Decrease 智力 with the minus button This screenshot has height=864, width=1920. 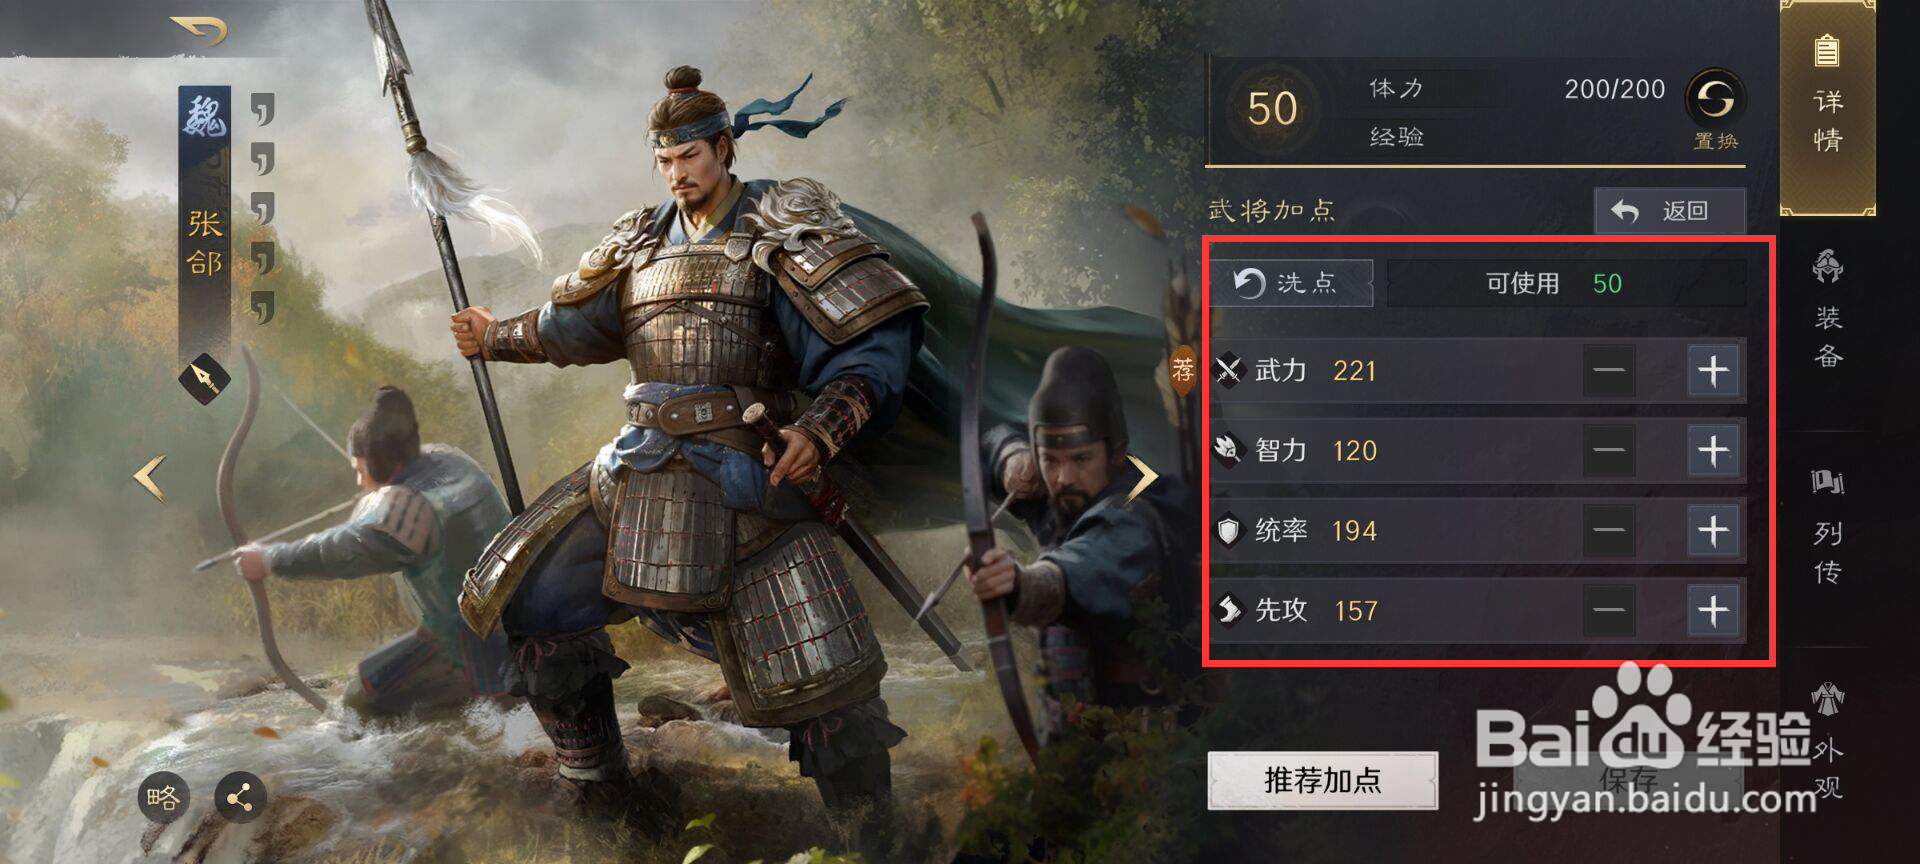(1609, 451)
